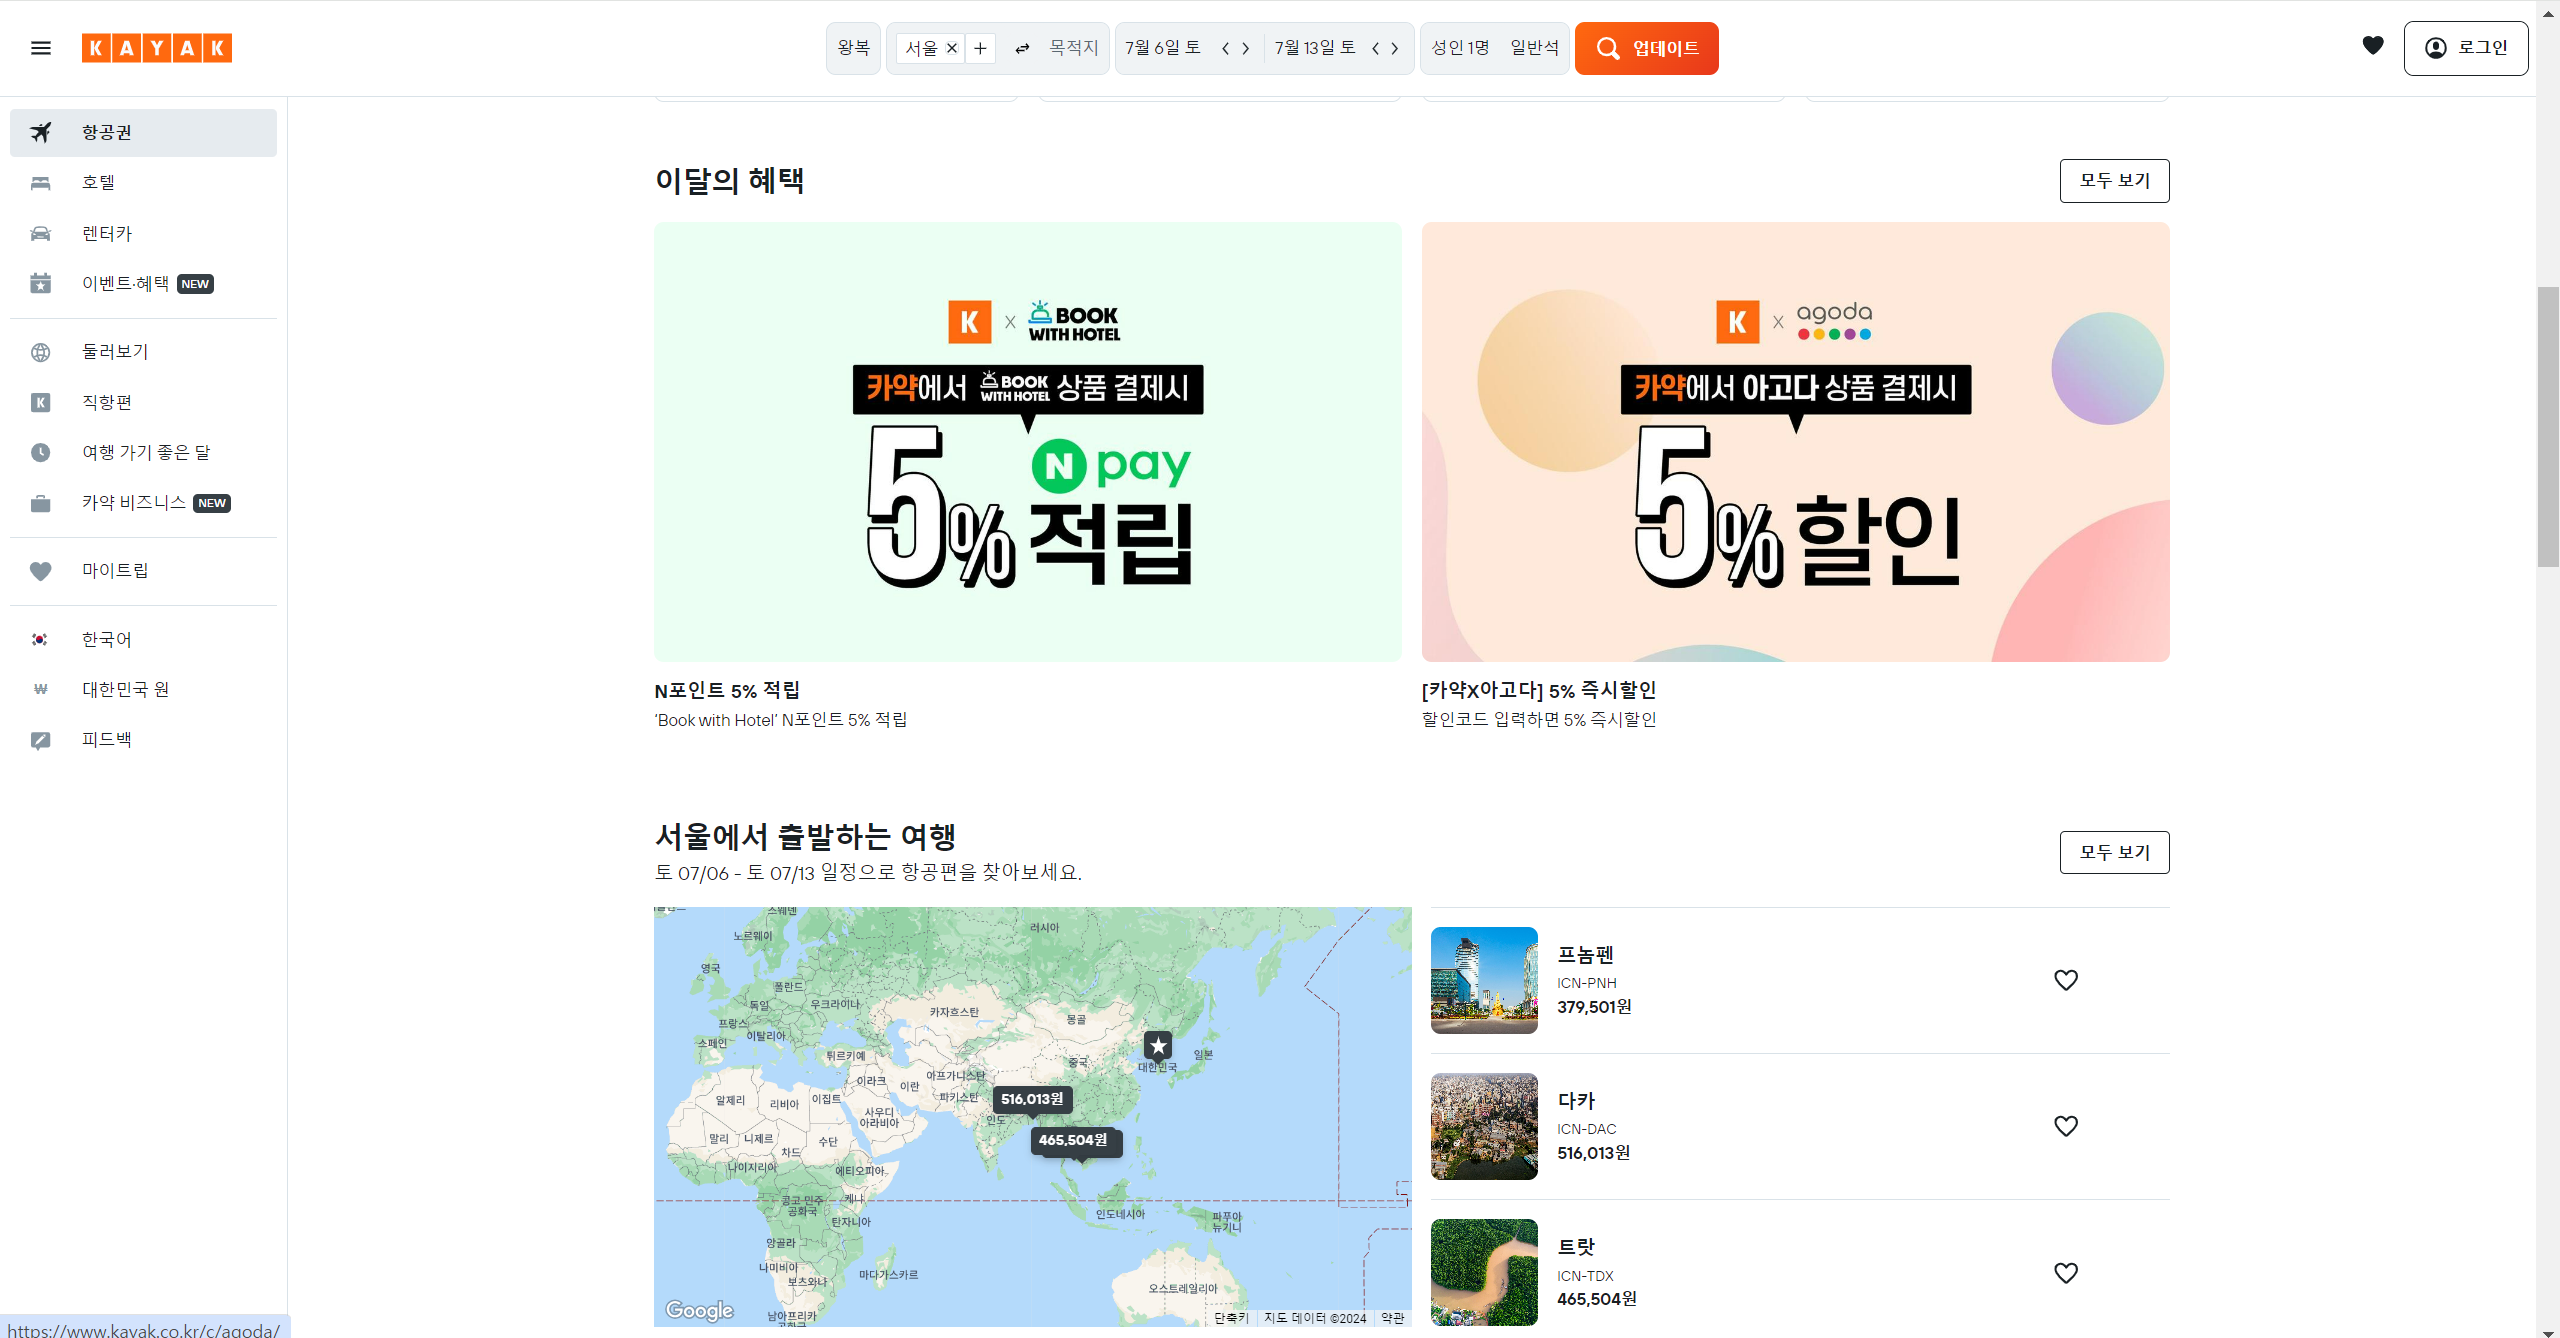Favorite the 다카 destination

pos(2066,1126)
